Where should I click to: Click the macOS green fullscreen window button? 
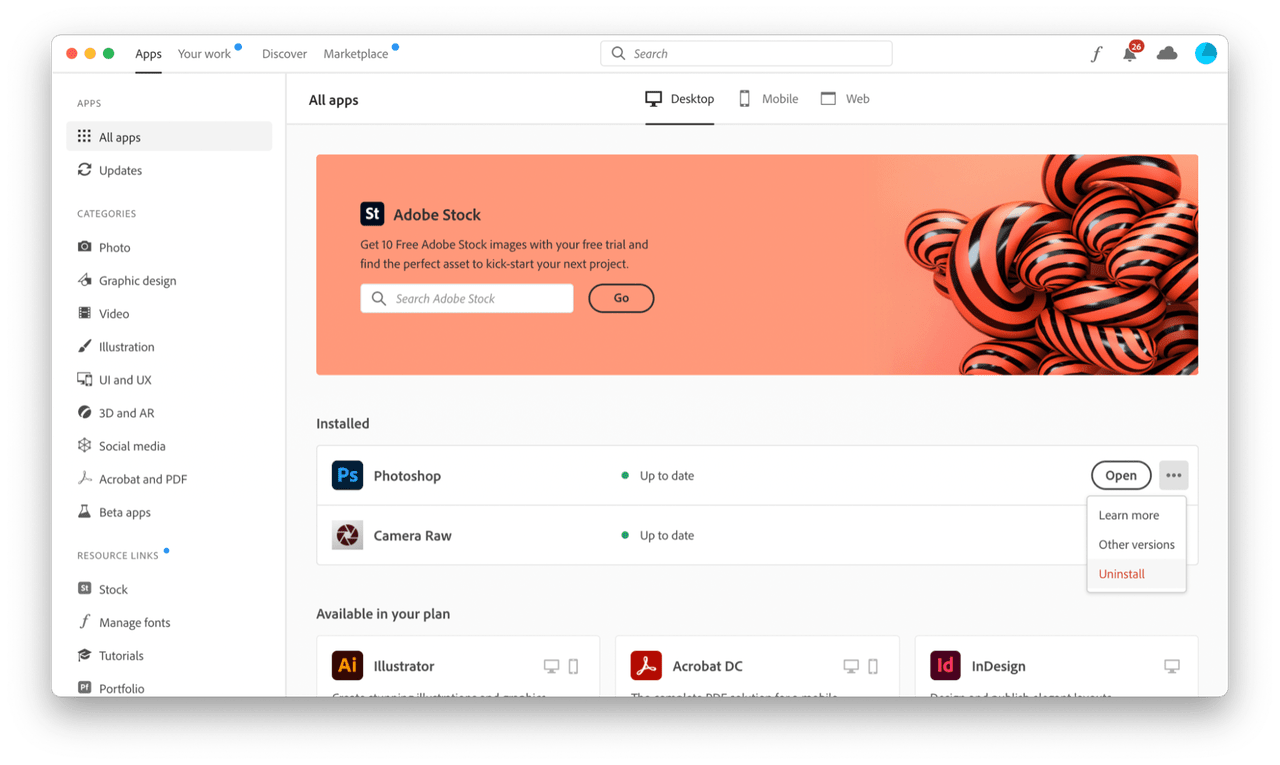click(x=108, y=54)
